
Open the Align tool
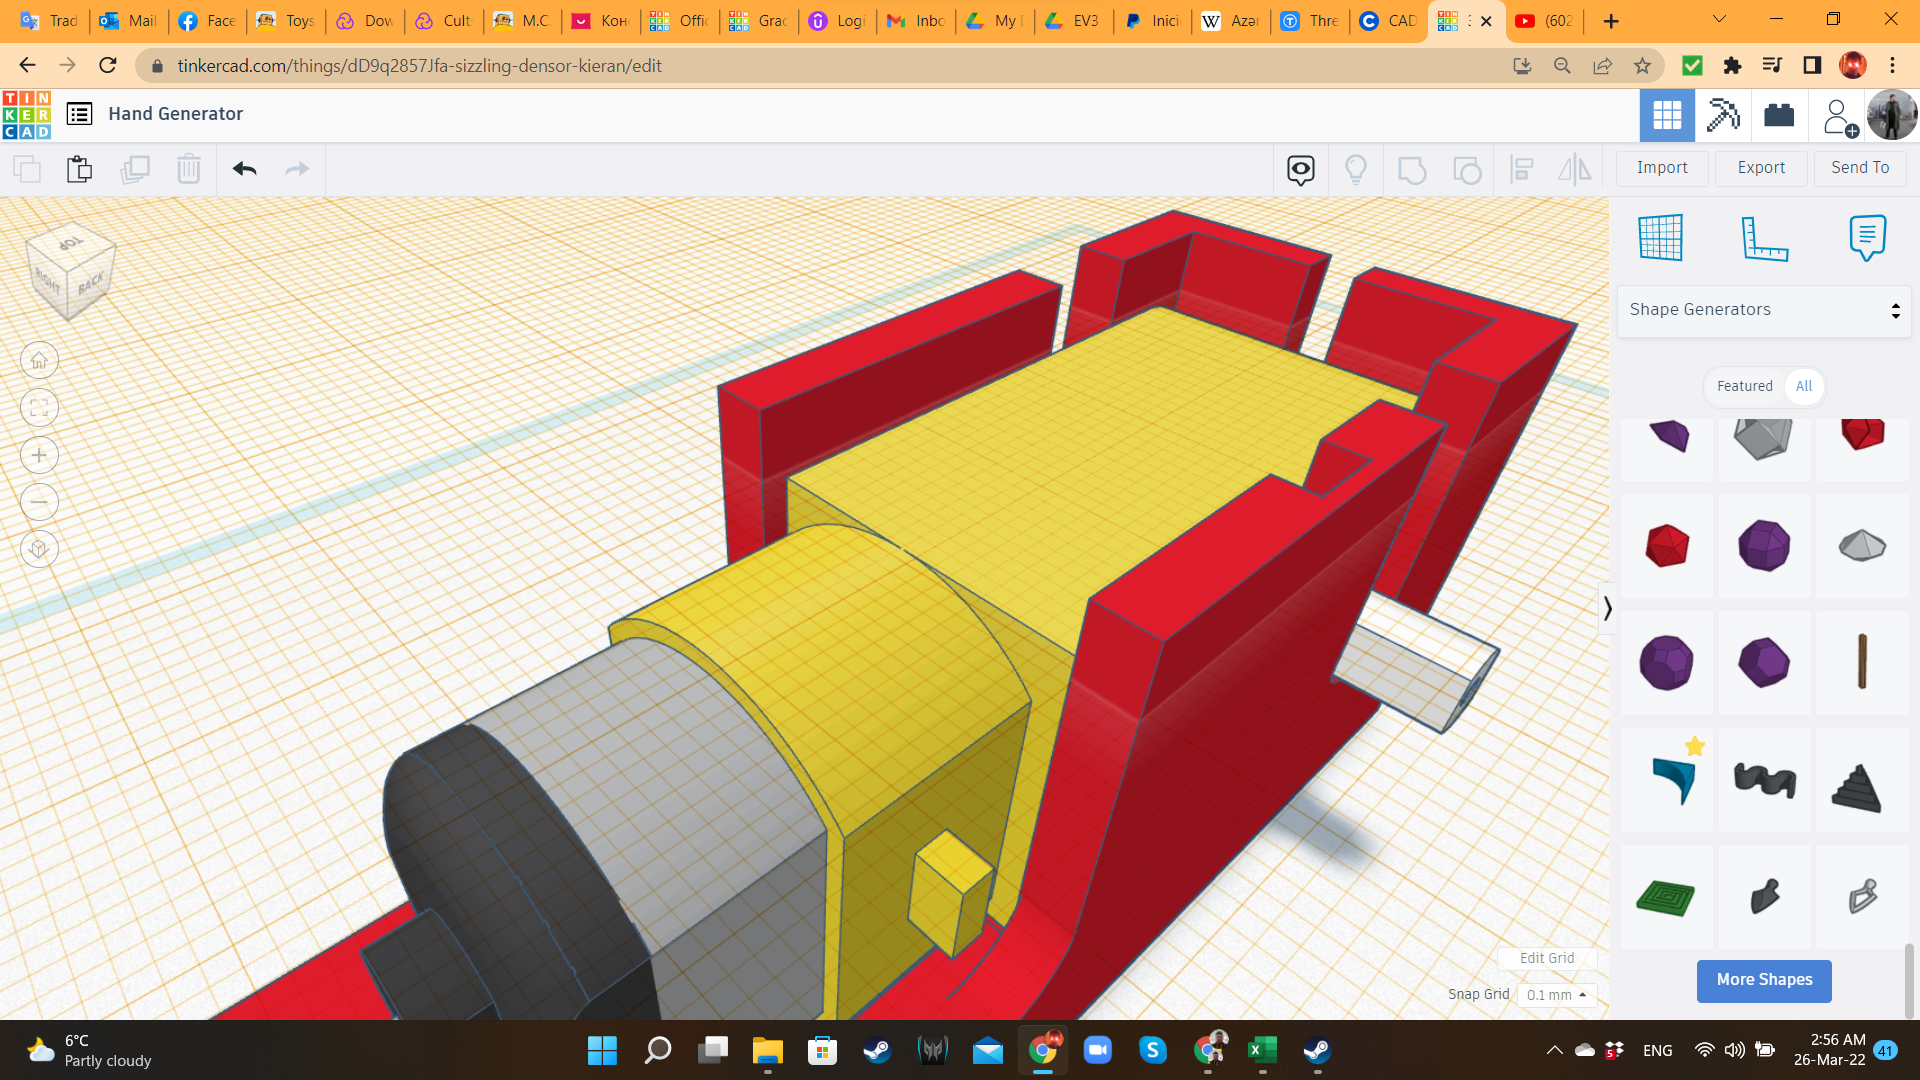coord(1522,169)
